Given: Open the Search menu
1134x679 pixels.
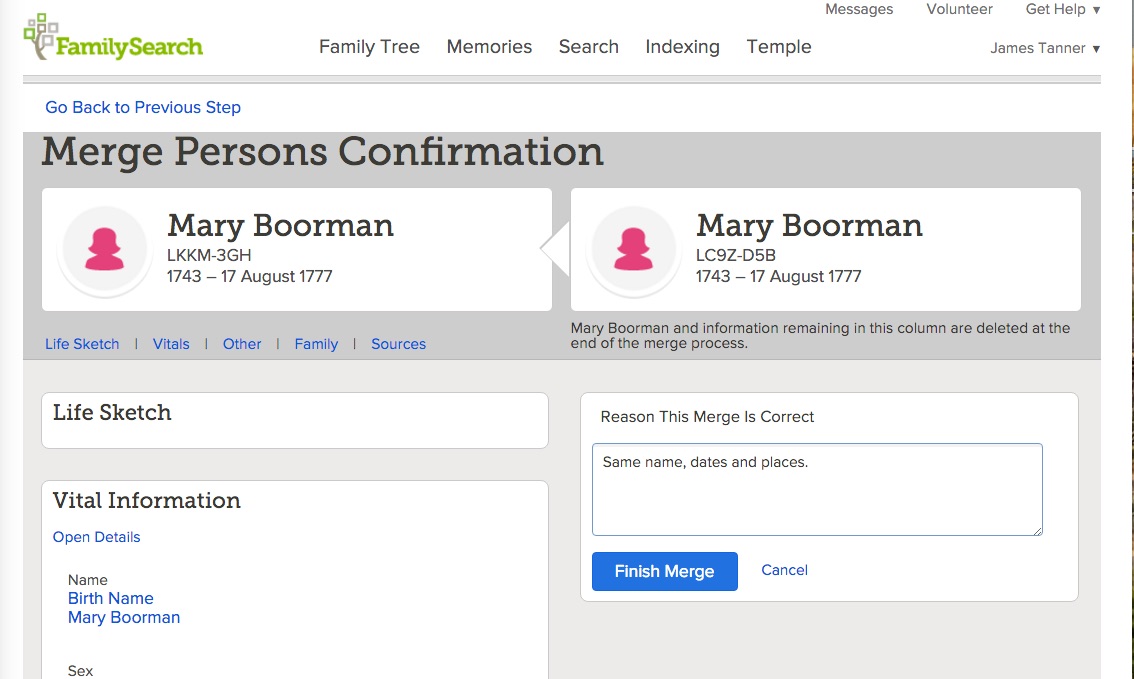Looking at the screenshot, I should pyautogui.click(x=588, y=47).
